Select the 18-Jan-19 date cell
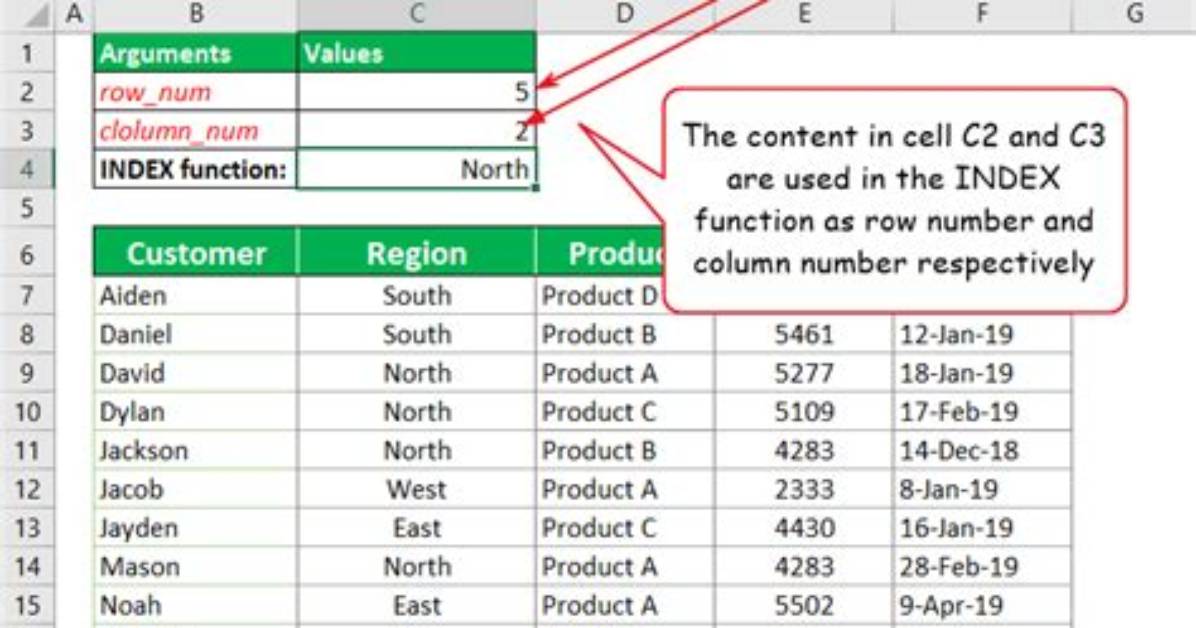Image resolution: width=1196 pixels, height=628 pixels. click(981, 373)
